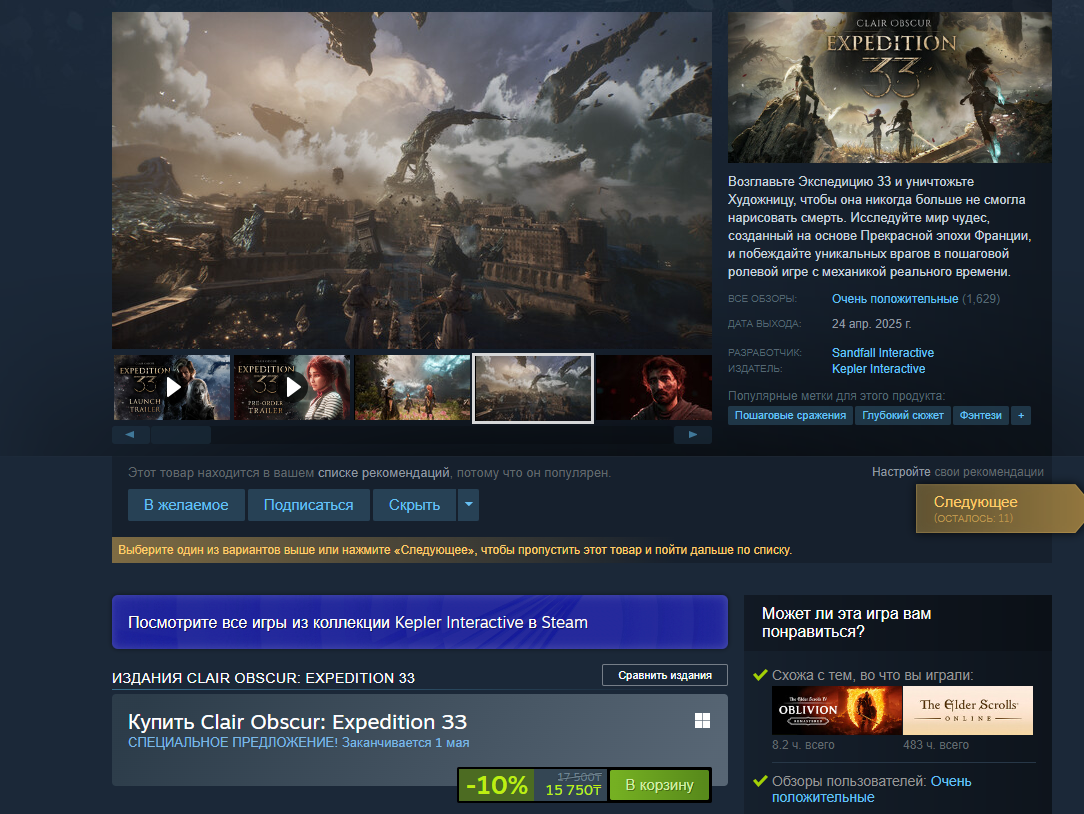Open the large floating city screenshot
1084x814 pixels.
click(x=412, y=180)
